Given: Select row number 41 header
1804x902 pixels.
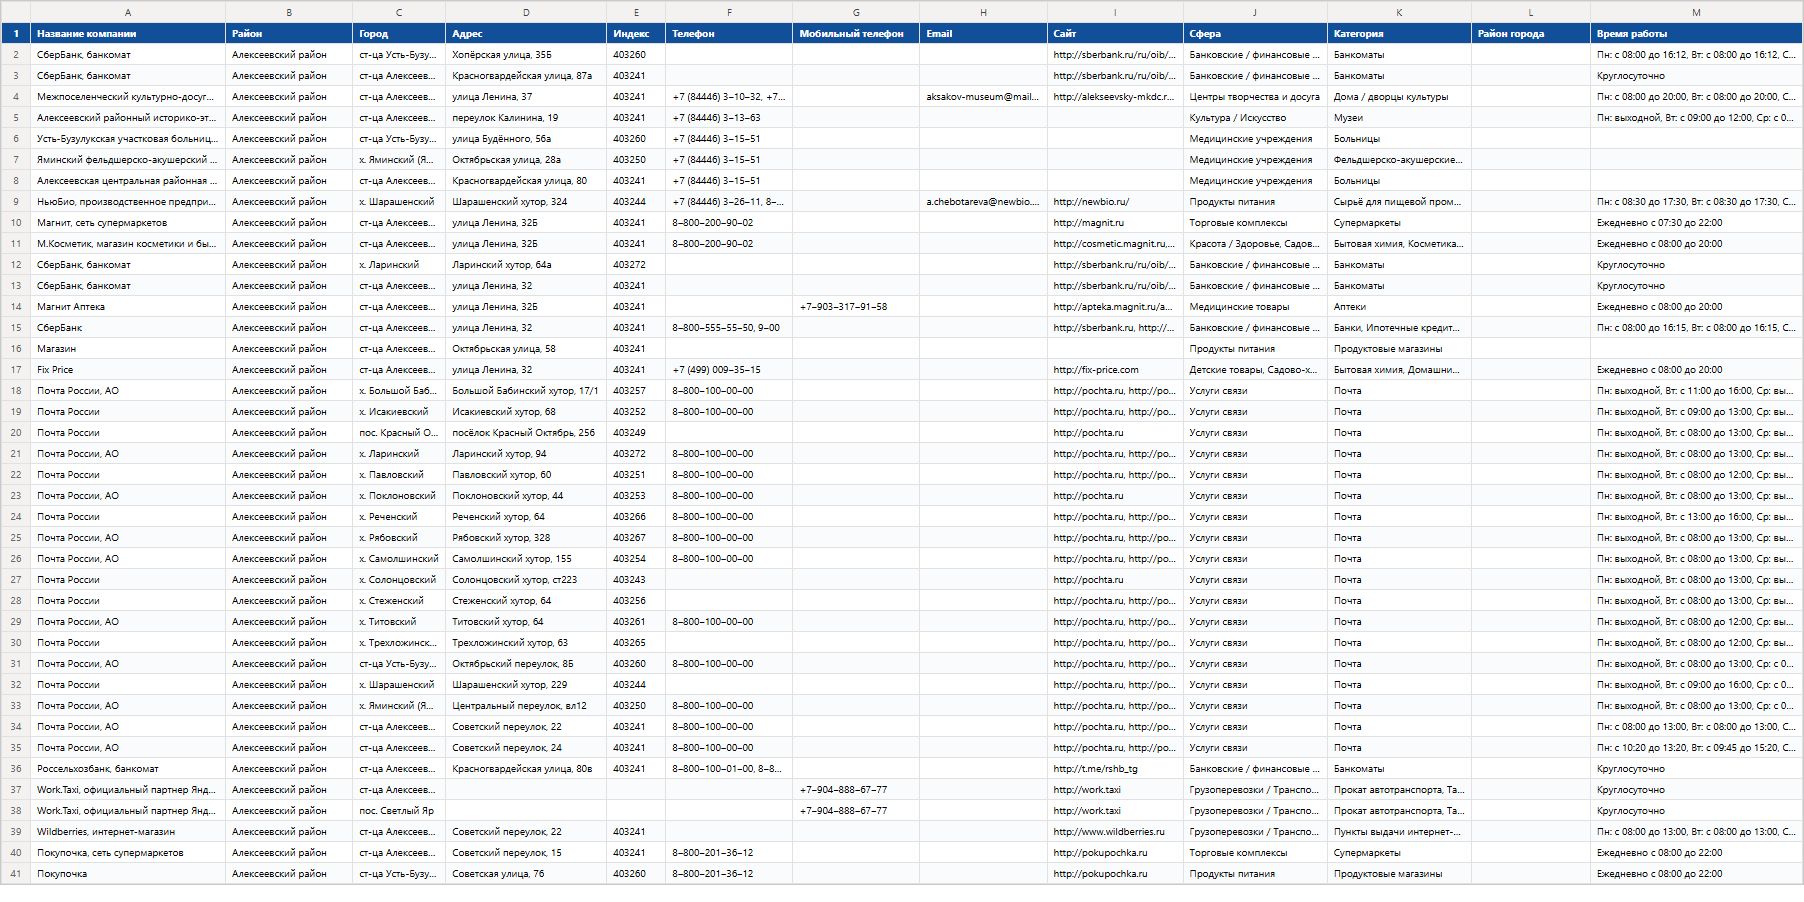Looking at the screenshot, I should click(16, 874).
